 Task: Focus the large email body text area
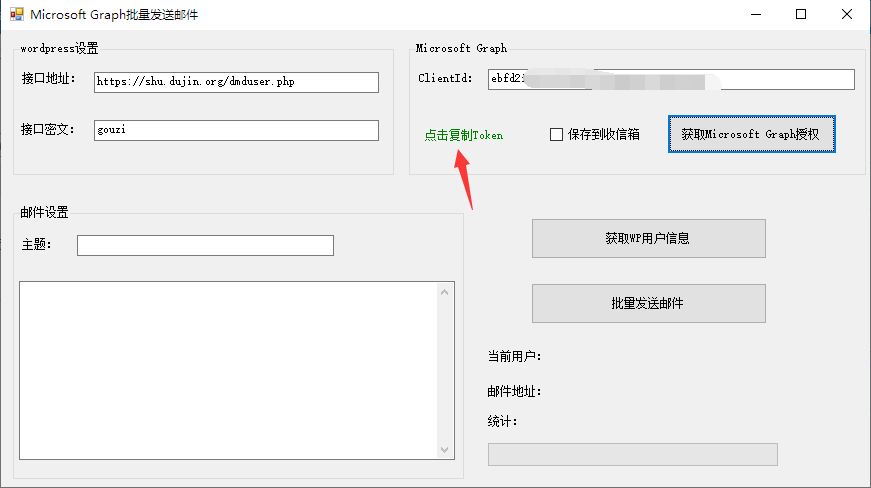(228, 370)
